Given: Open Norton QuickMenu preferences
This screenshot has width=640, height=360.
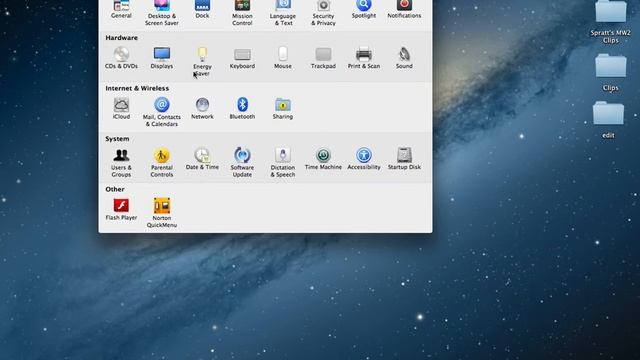Looking at the screenshot, I should pyautogui.click(x=162, y=213).
